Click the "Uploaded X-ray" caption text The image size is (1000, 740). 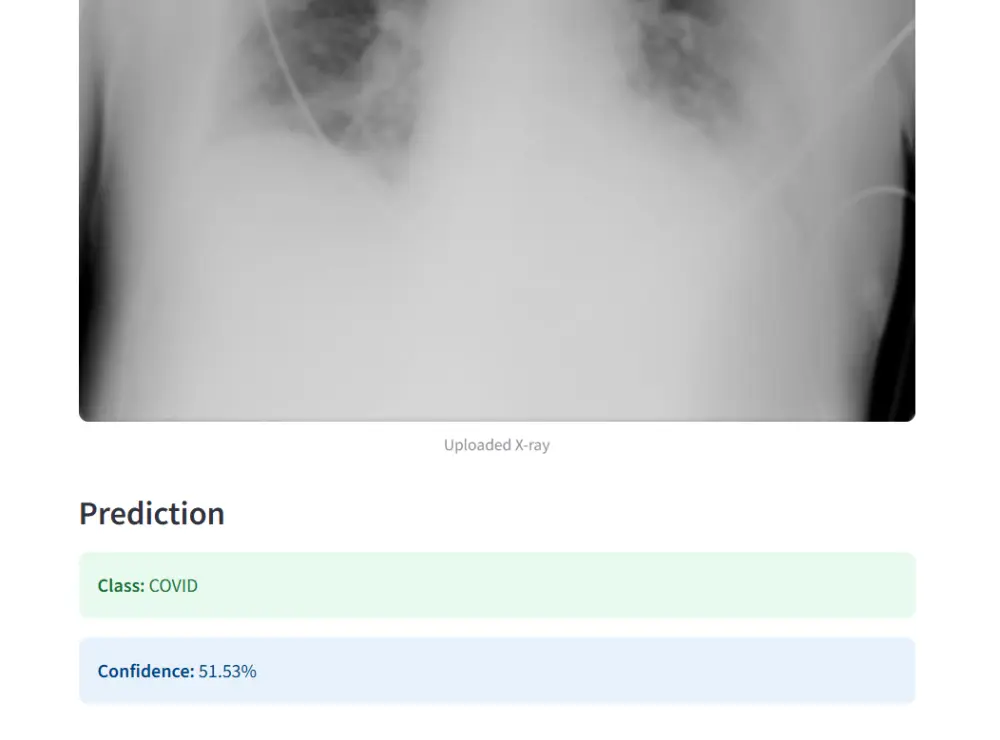click(x=497, y=445)
